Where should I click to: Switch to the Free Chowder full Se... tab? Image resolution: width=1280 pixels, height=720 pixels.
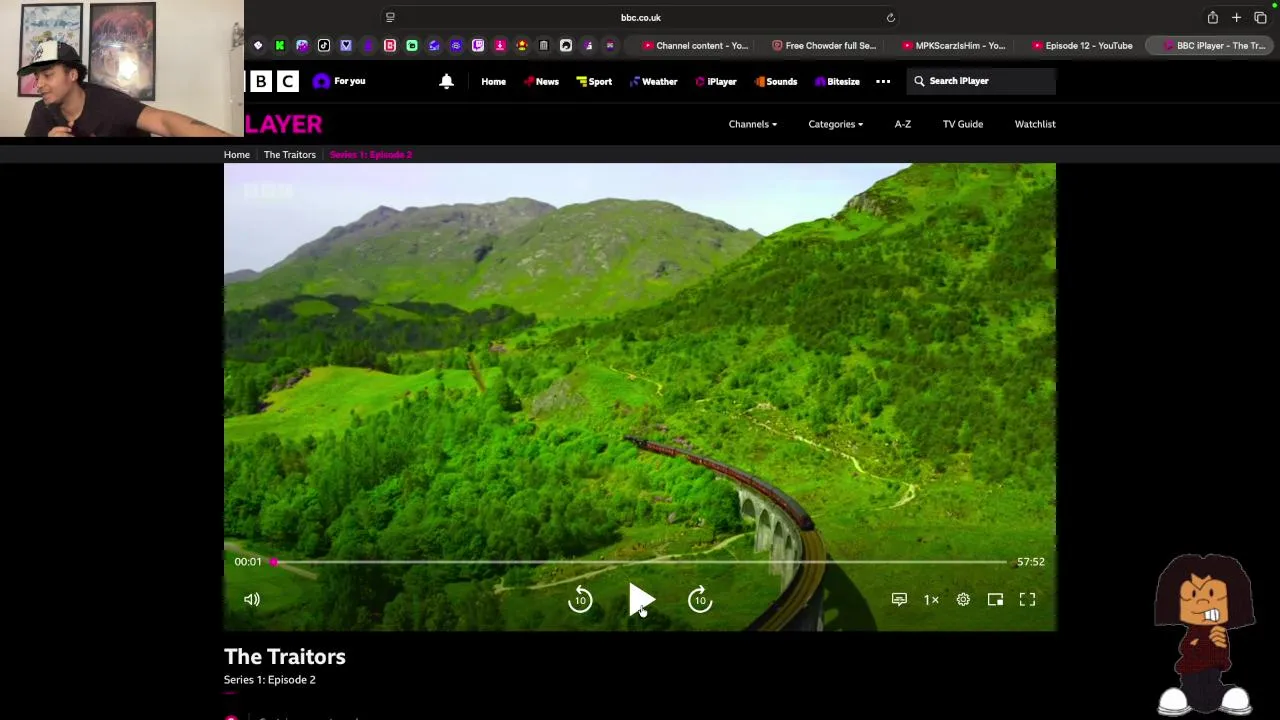(x=824, y=45)
